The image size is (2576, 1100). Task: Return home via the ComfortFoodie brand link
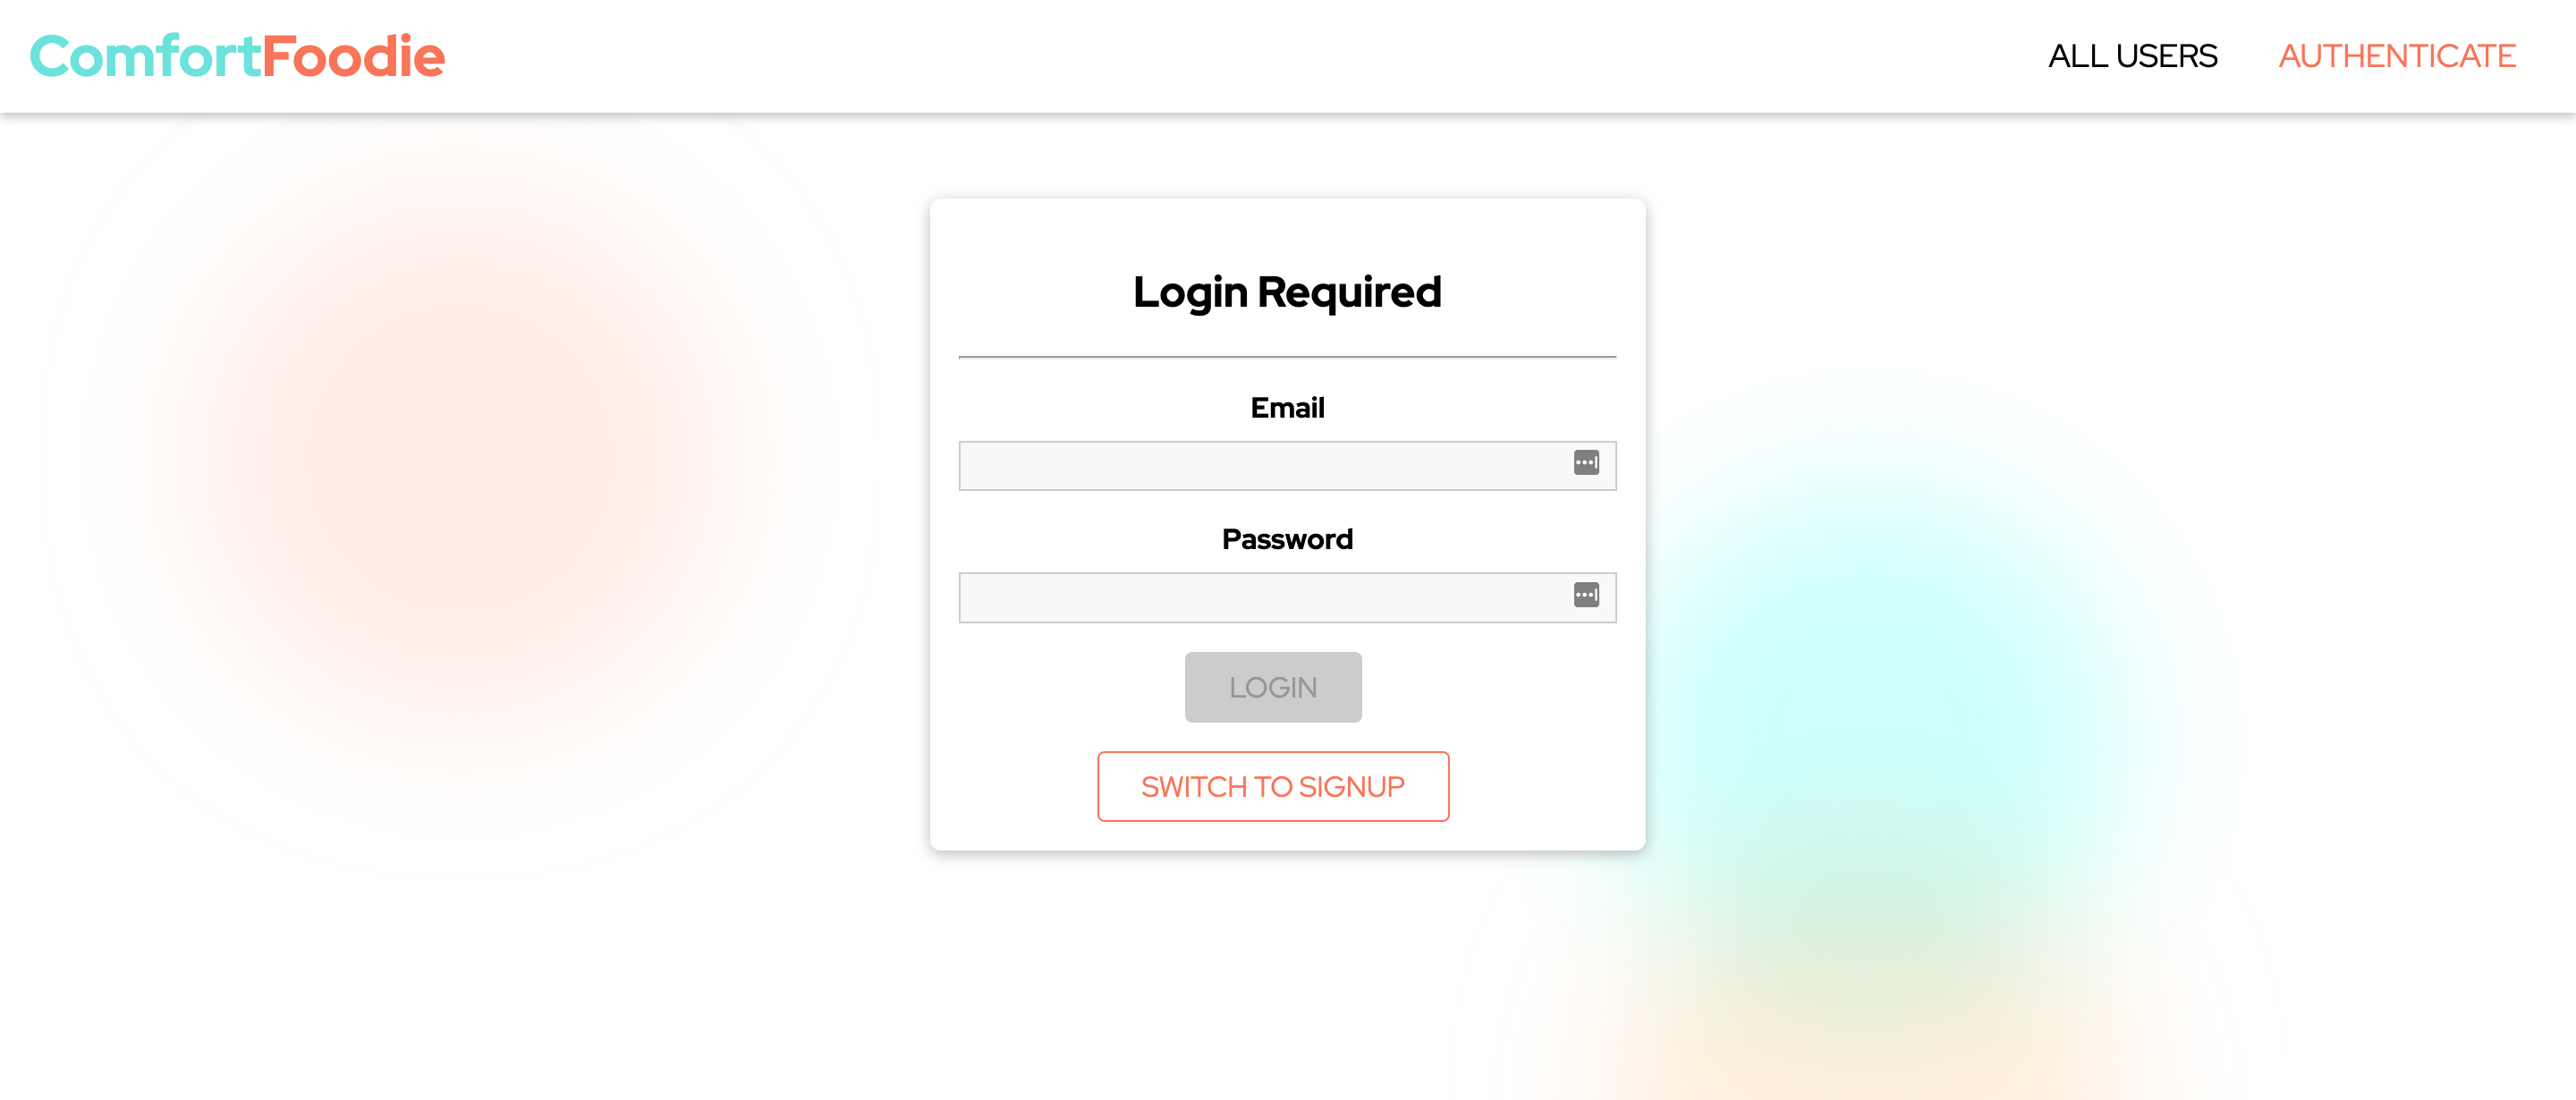point(236,55)
